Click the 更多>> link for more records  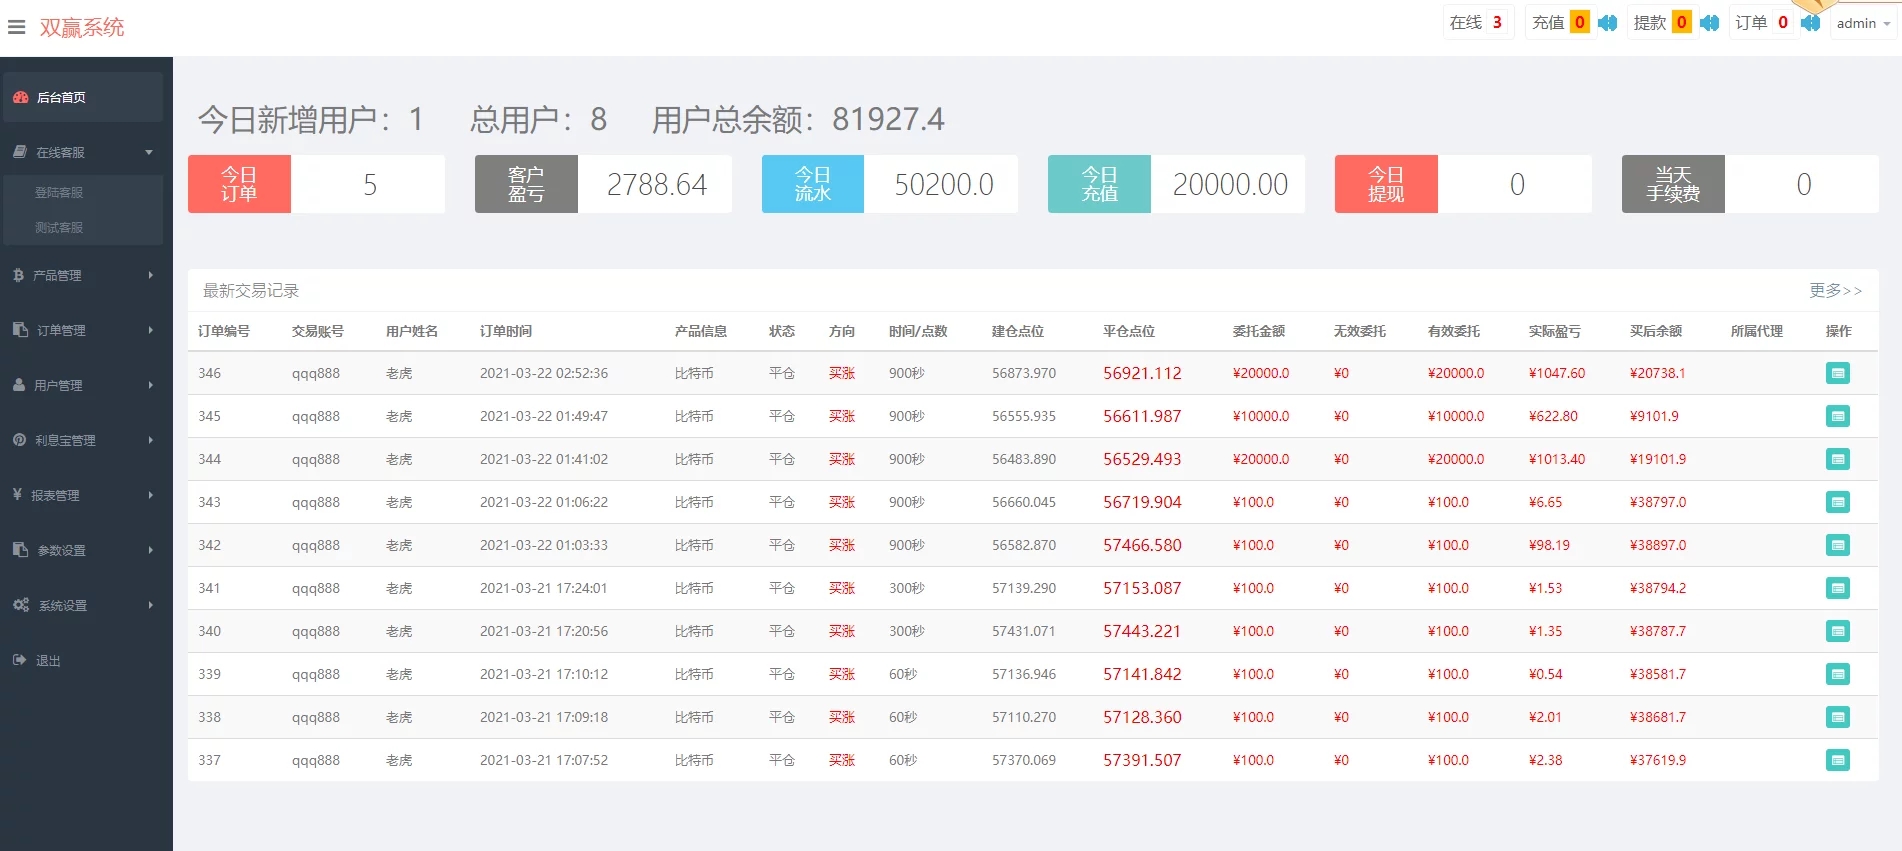tap(1834, 290)
